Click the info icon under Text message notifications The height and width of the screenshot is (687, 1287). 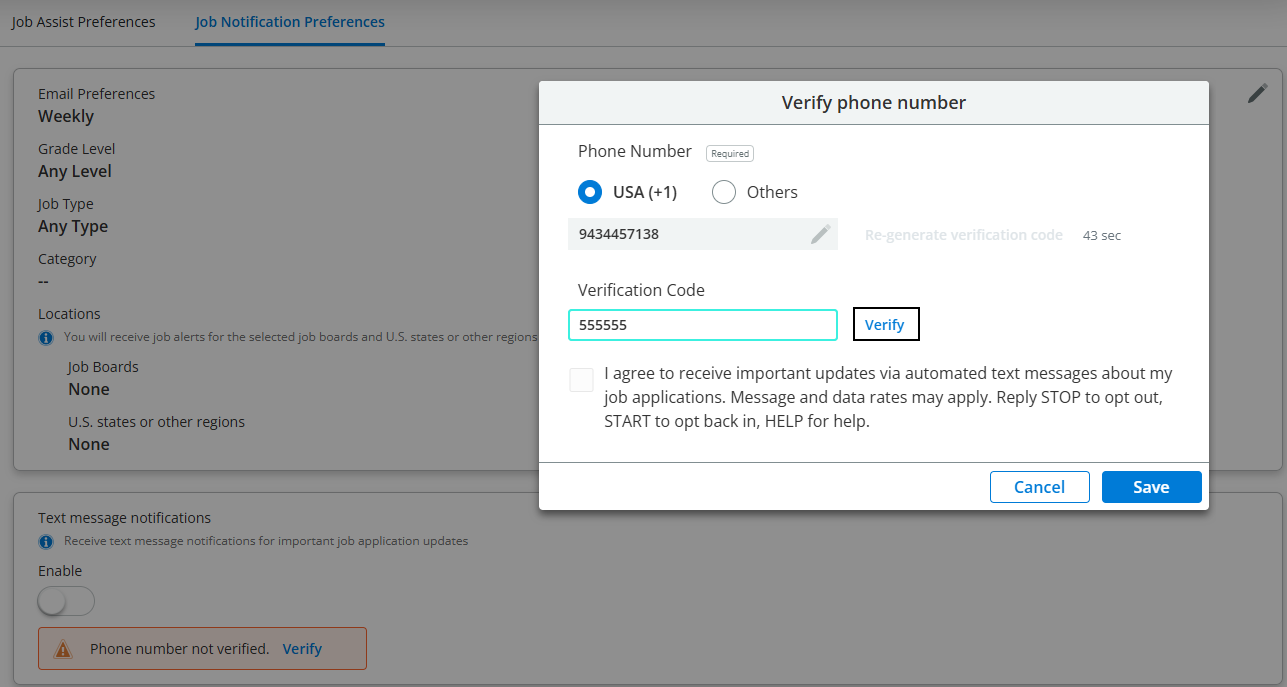pos(46,542)
